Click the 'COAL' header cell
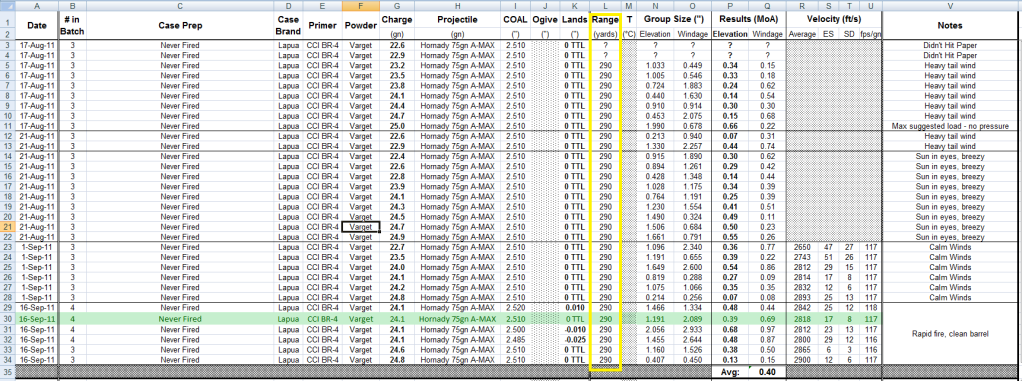The height and width of the screenshot is (381, 1022). pyautogui.click(x=515, y=20)
